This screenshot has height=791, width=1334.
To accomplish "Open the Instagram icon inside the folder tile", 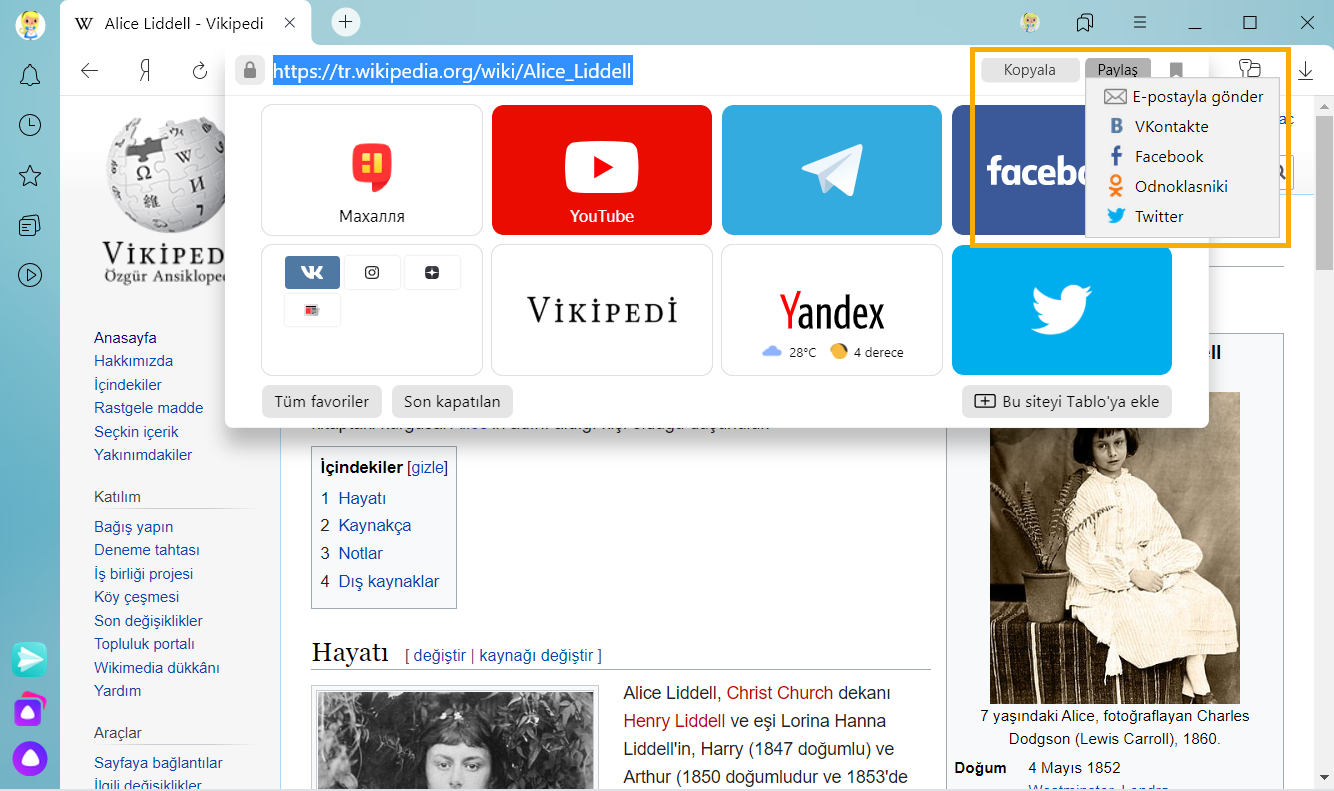I will tap(372, 272).
